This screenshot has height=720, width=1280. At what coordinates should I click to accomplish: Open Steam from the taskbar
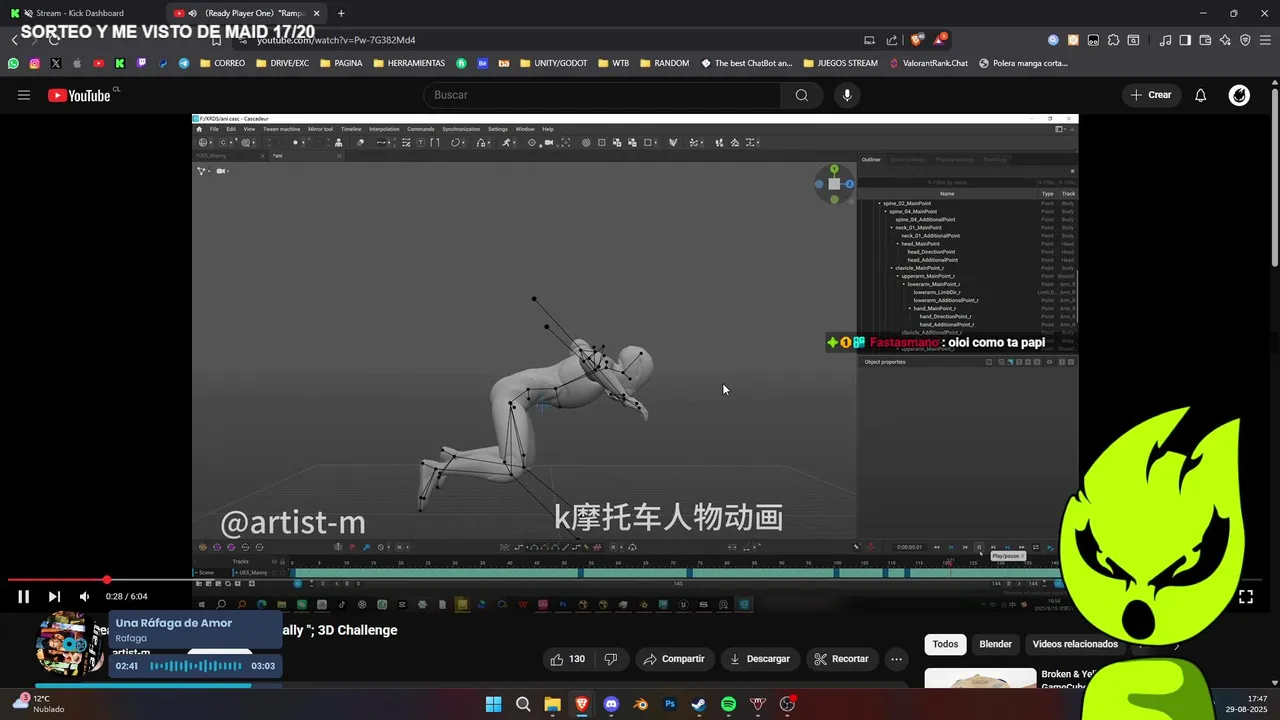[x=699, y=705]
